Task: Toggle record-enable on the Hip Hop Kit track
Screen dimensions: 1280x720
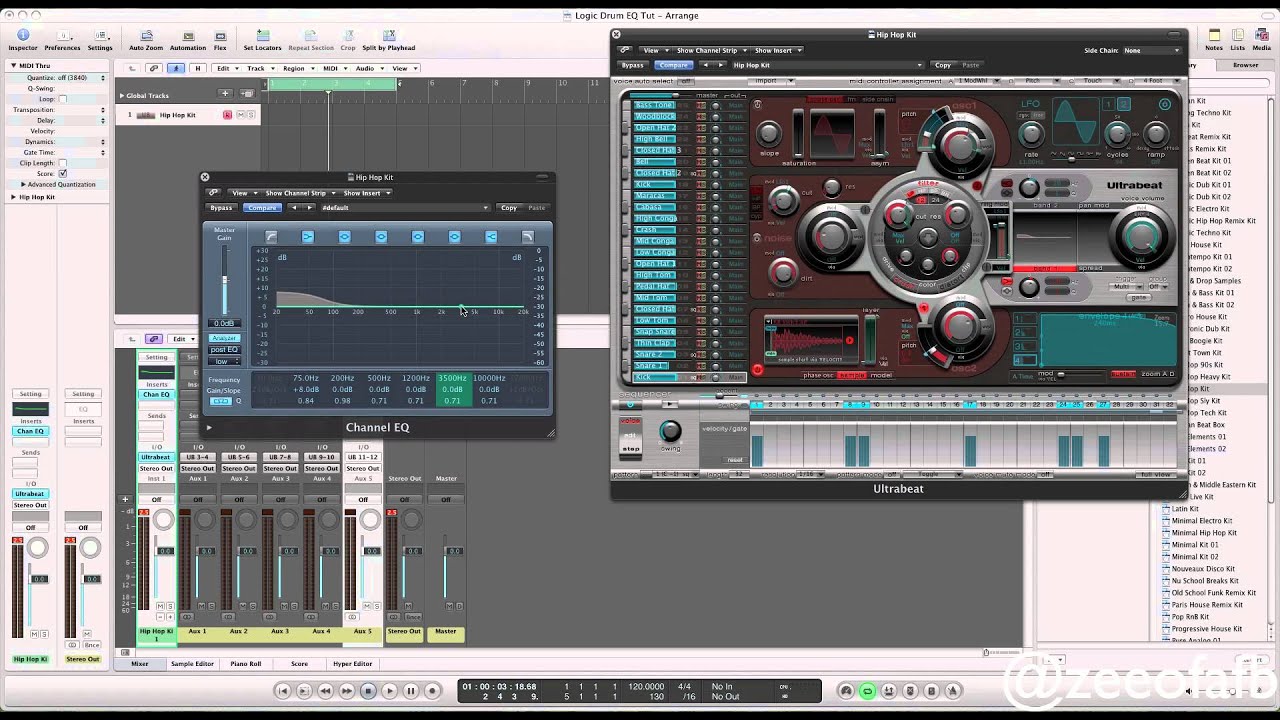Action: [x=227, y=115]
